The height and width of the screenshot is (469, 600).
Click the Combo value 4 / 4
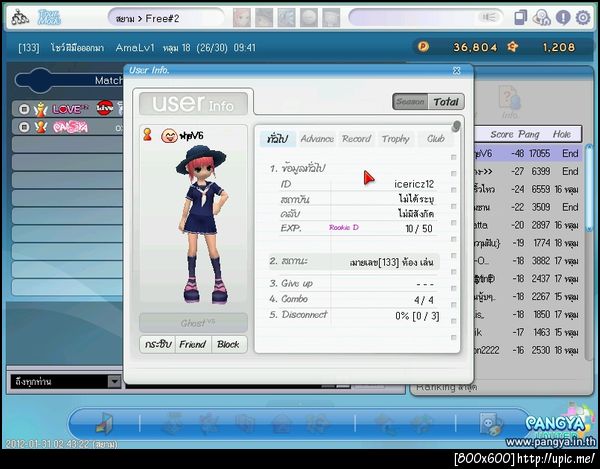coord(424,300)
